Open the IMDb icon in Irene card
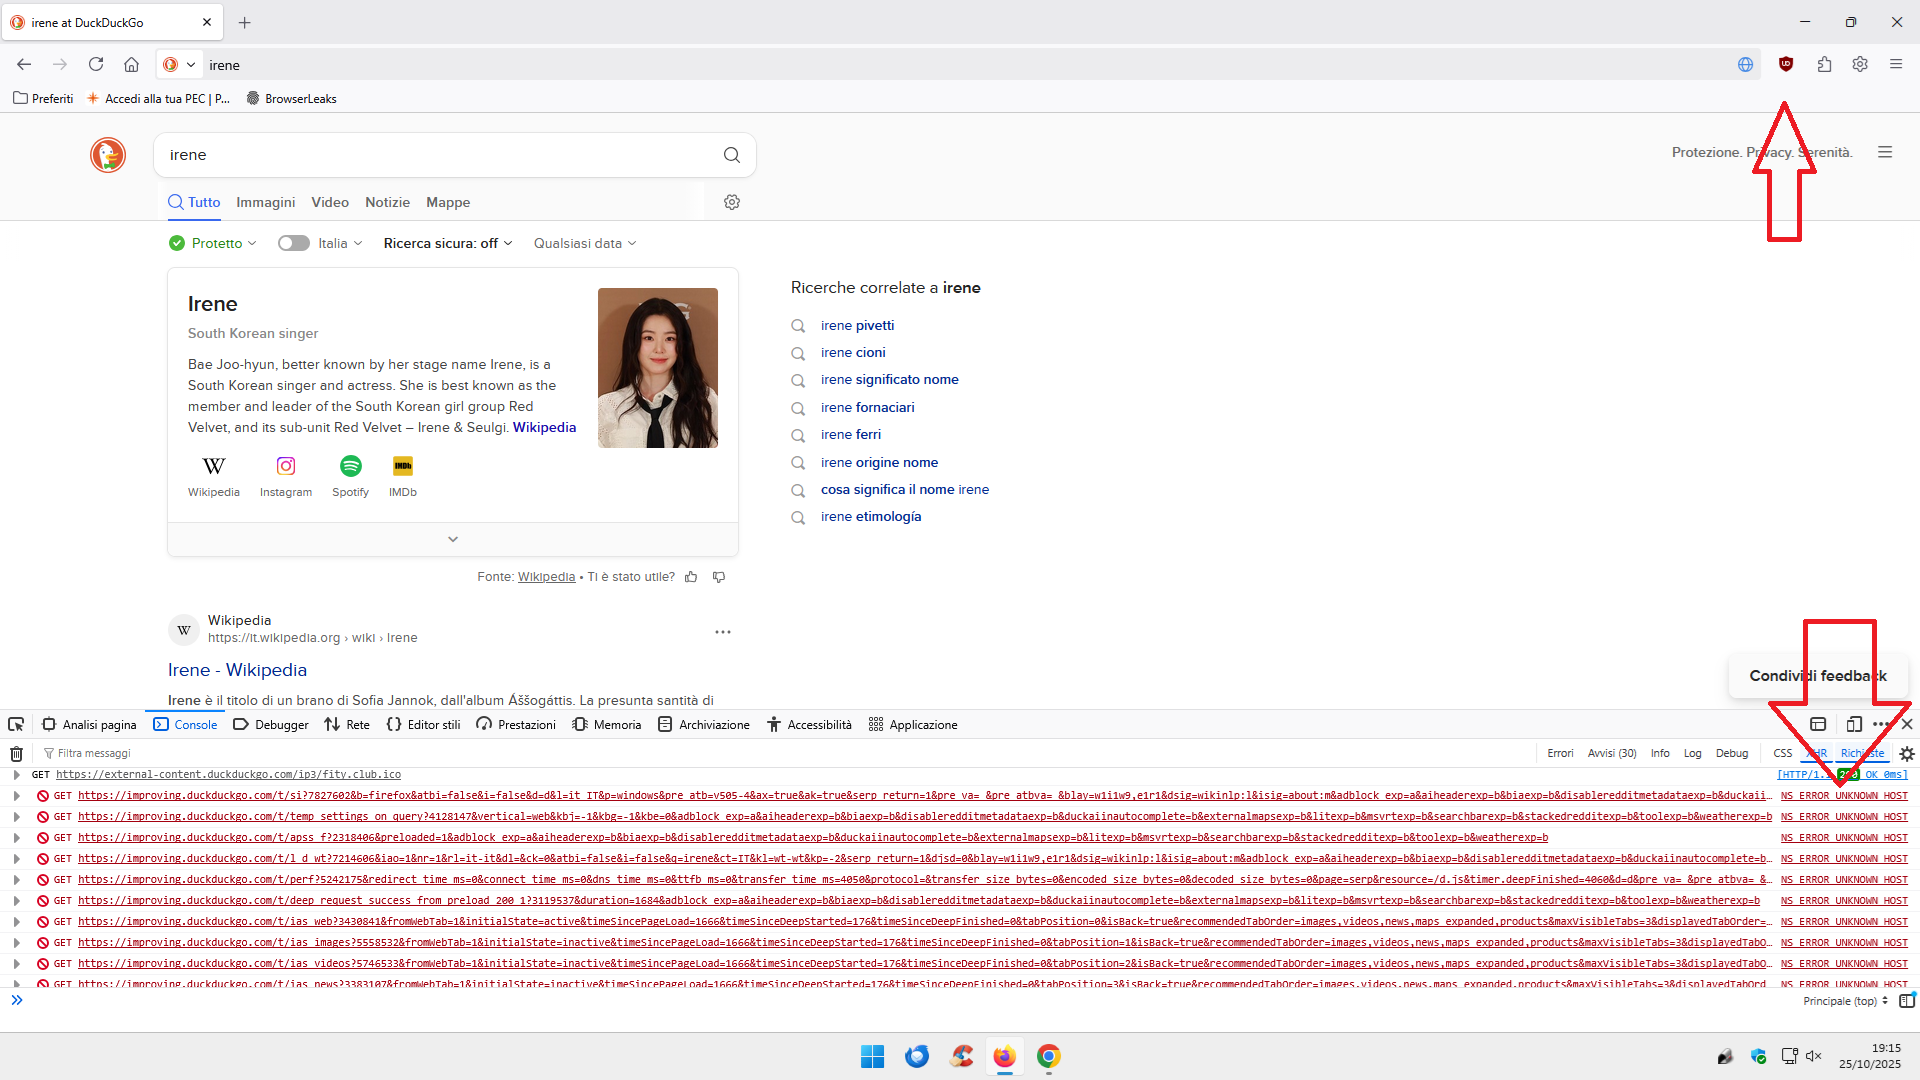This screenshot has width=1920, height=1080. coord(403,466)
